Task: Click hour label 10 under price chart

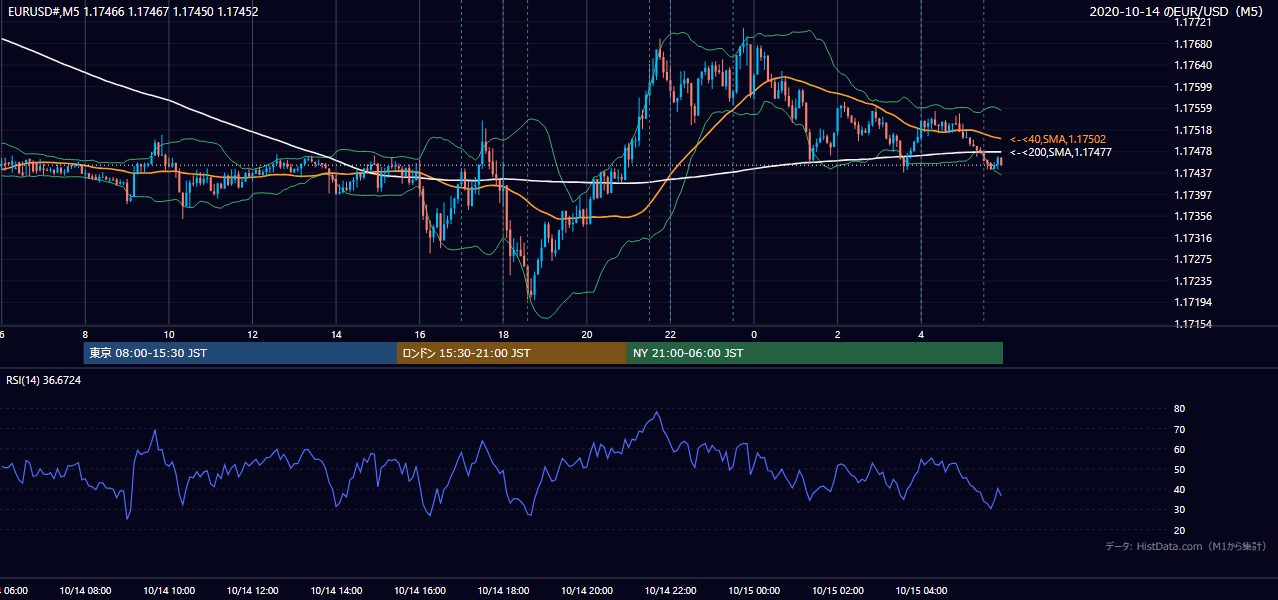Action: click(169, 334)
